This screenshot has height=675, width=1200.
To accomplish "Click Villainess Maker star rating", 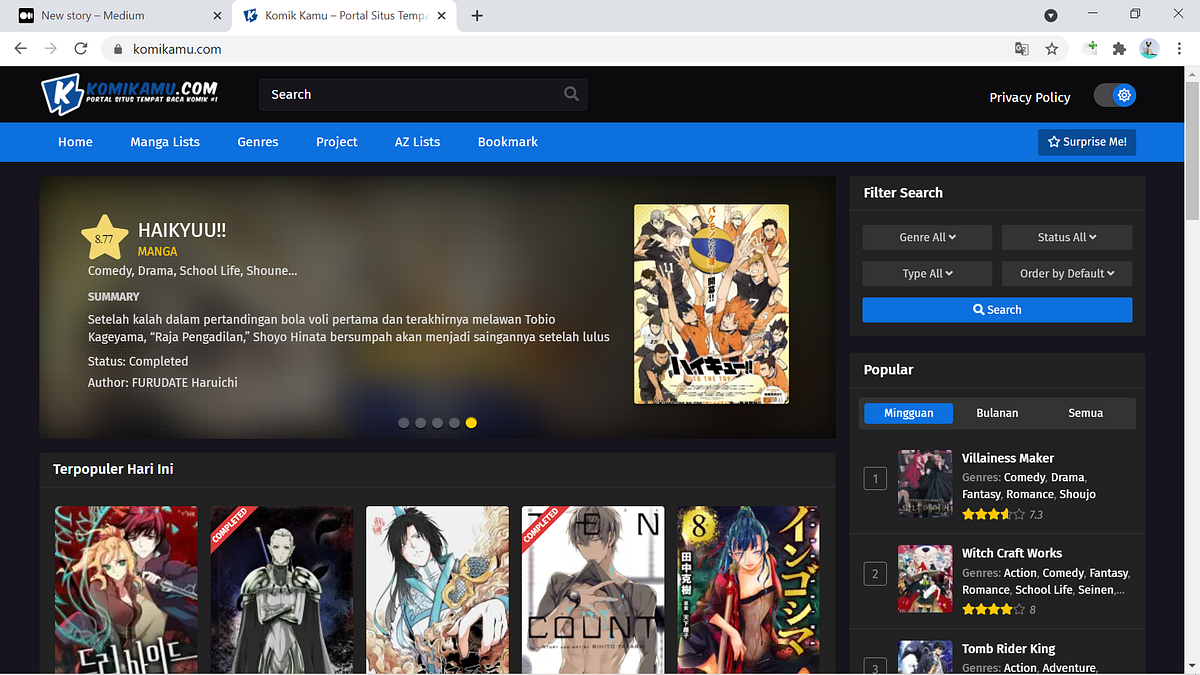I will tap(993, 514).
